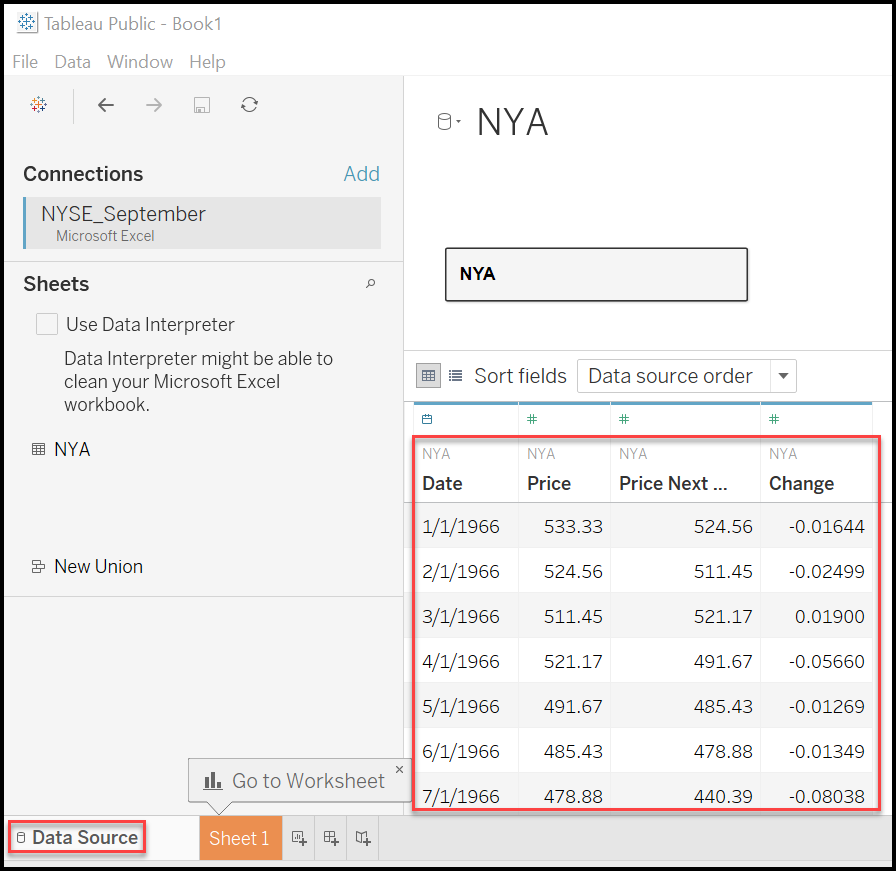This screenshot has height=871, width=896.
Task: Click the Redo forward arrow icon
Action: click(153, 104)
